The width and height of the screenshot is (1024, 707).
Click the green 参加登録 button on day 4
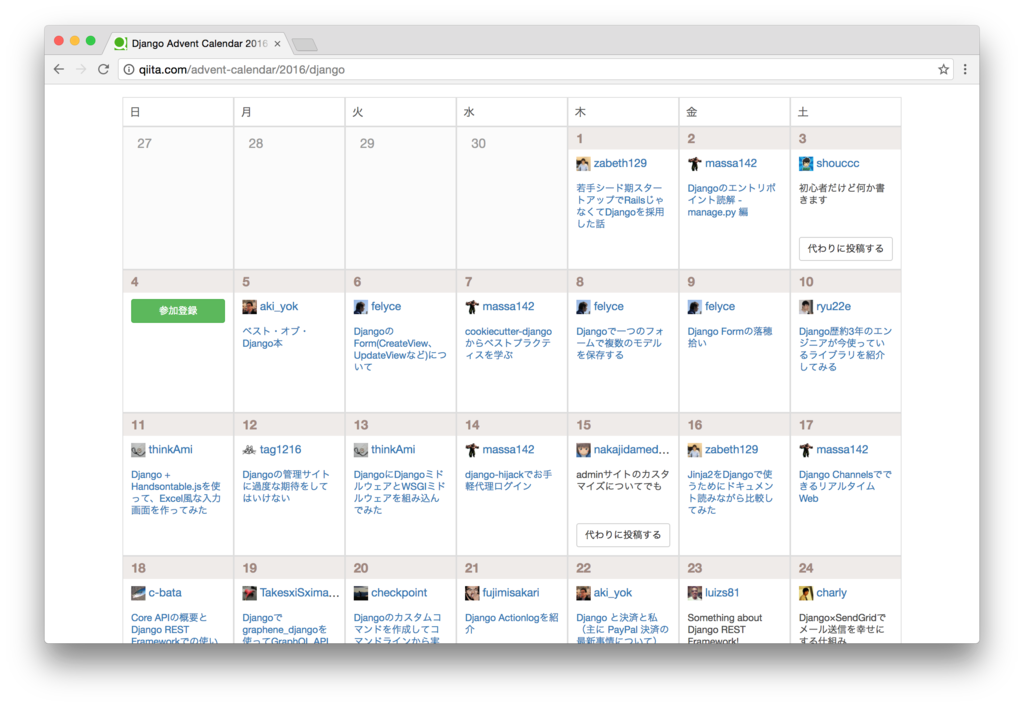[178, 311]
